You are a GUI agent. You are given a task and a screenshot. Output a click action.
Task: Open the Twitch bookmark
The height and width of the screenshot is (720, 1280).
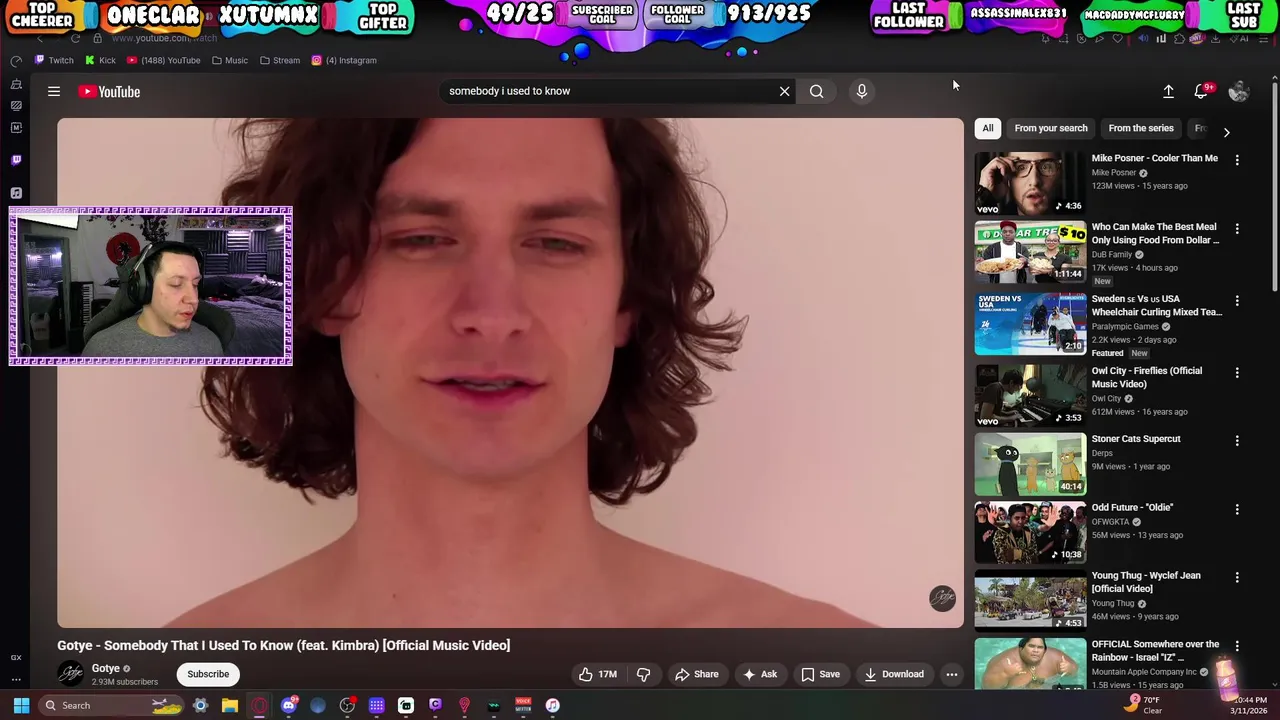coord(54,60)
